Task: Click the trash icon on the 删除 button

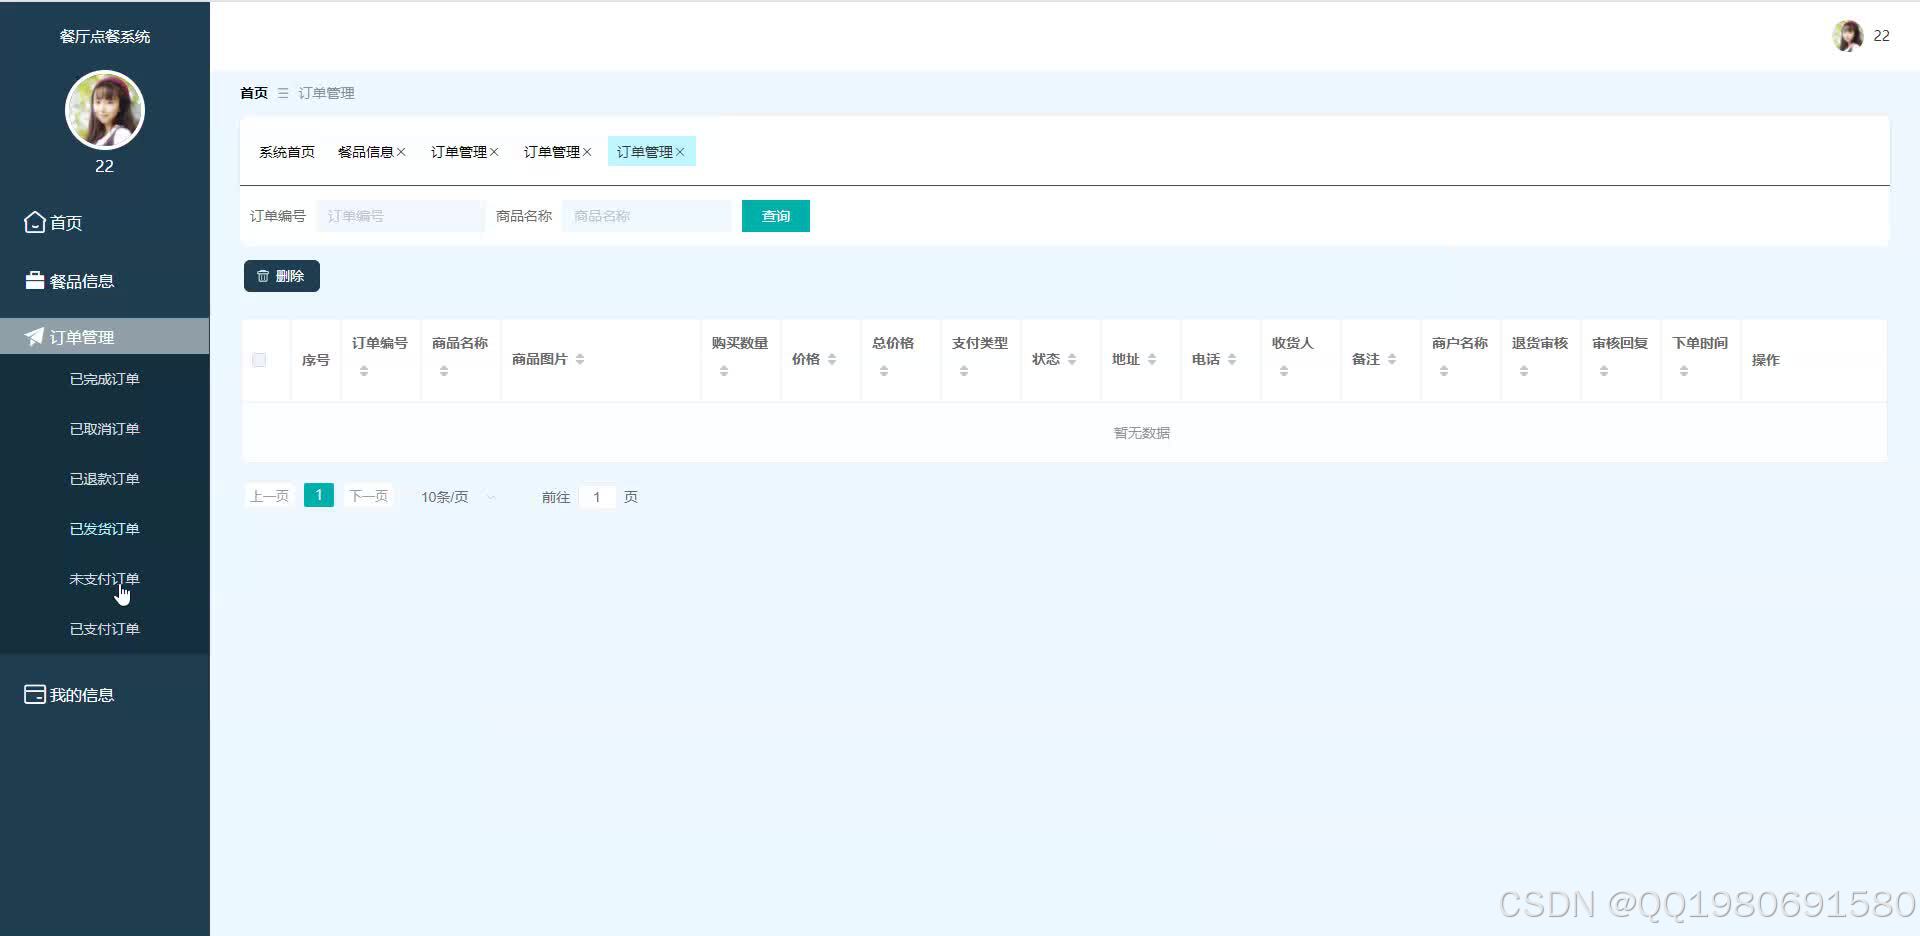Action: [264, 275]
